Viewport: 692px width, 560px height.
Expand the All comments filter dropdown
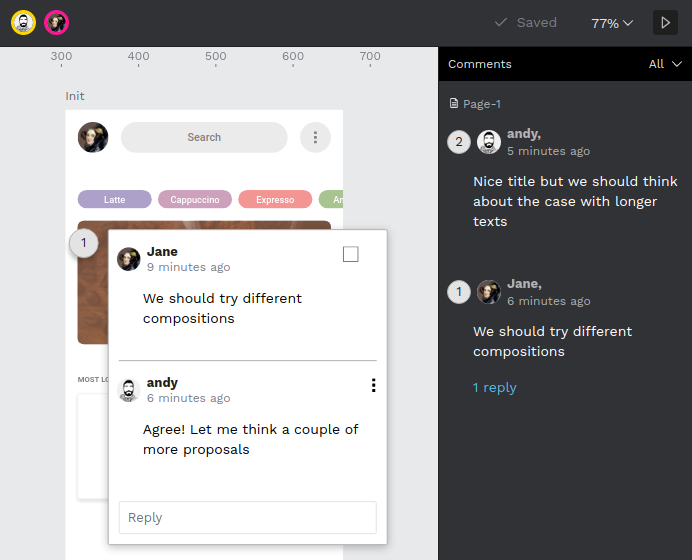tap(665, 64)
